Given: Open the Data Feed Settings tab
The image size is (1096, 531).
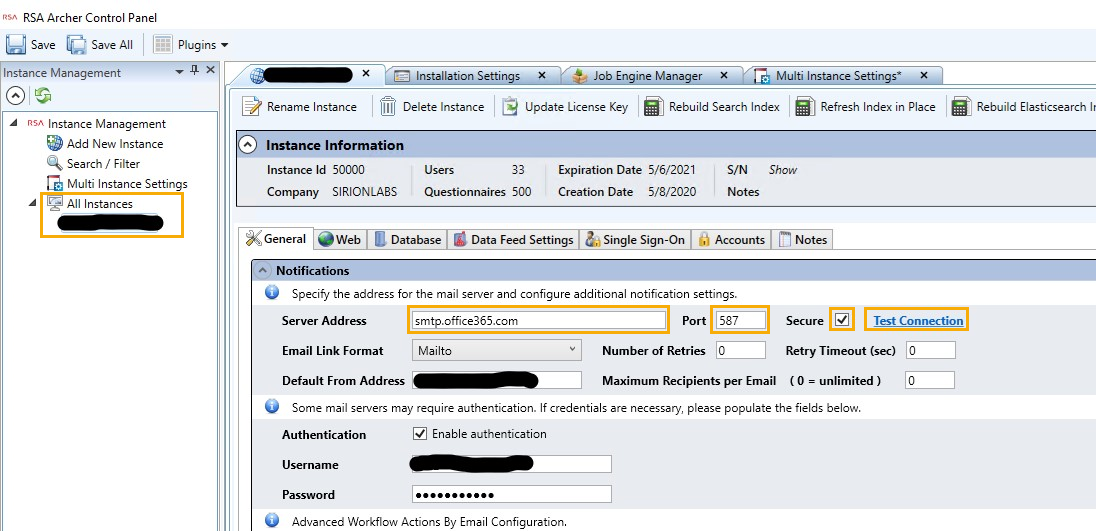Looking at the screenshot, I should [x=514, y=240].
